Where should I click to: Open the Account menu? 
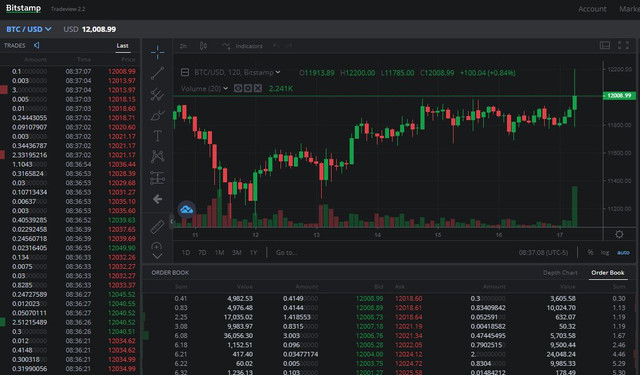(x=592, y=9)
